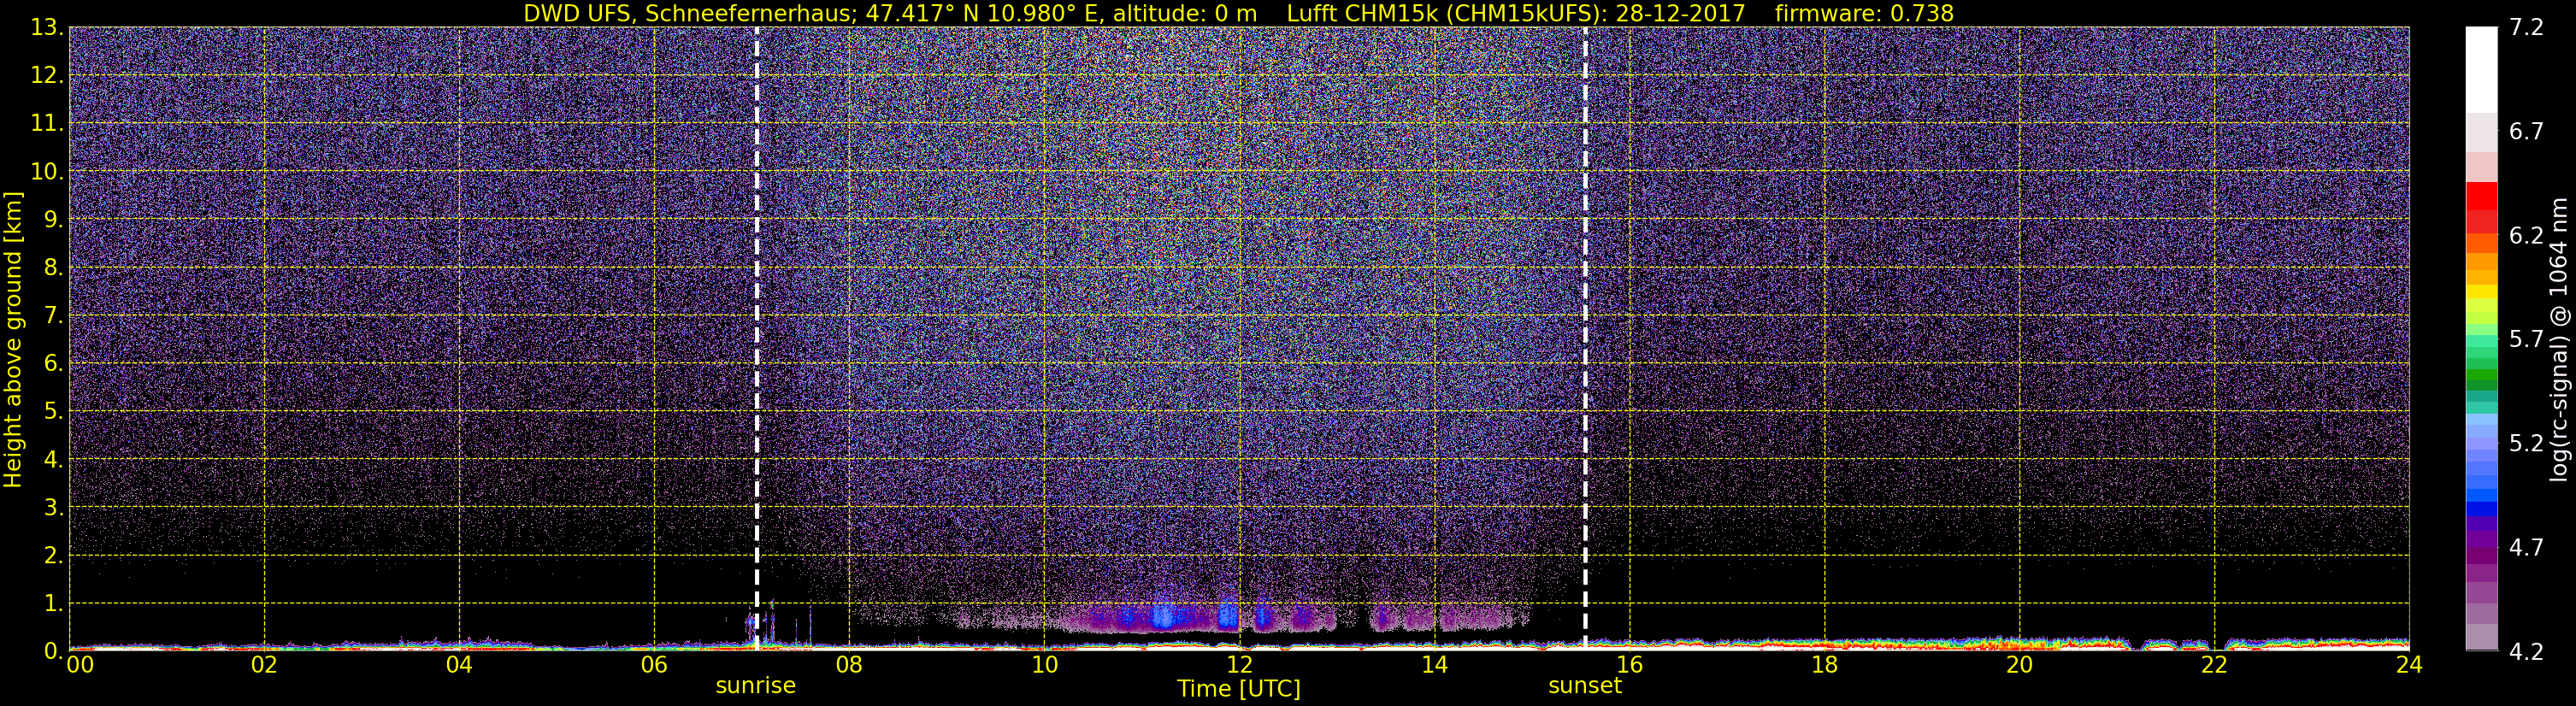2576x706 pixels.
Task: Click the white dashed sunset line
Action: 1586,338
